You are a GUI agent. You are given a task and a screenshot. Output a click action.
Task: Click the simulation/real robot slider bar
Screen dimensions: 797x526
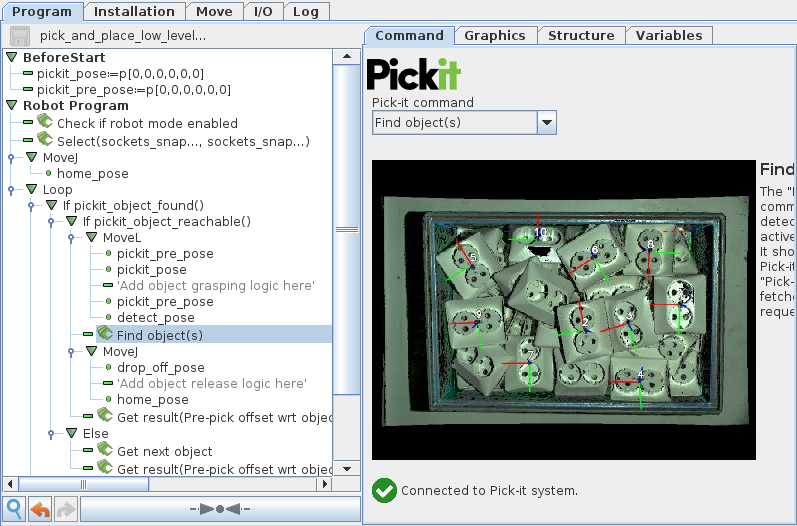pos(220,509)
